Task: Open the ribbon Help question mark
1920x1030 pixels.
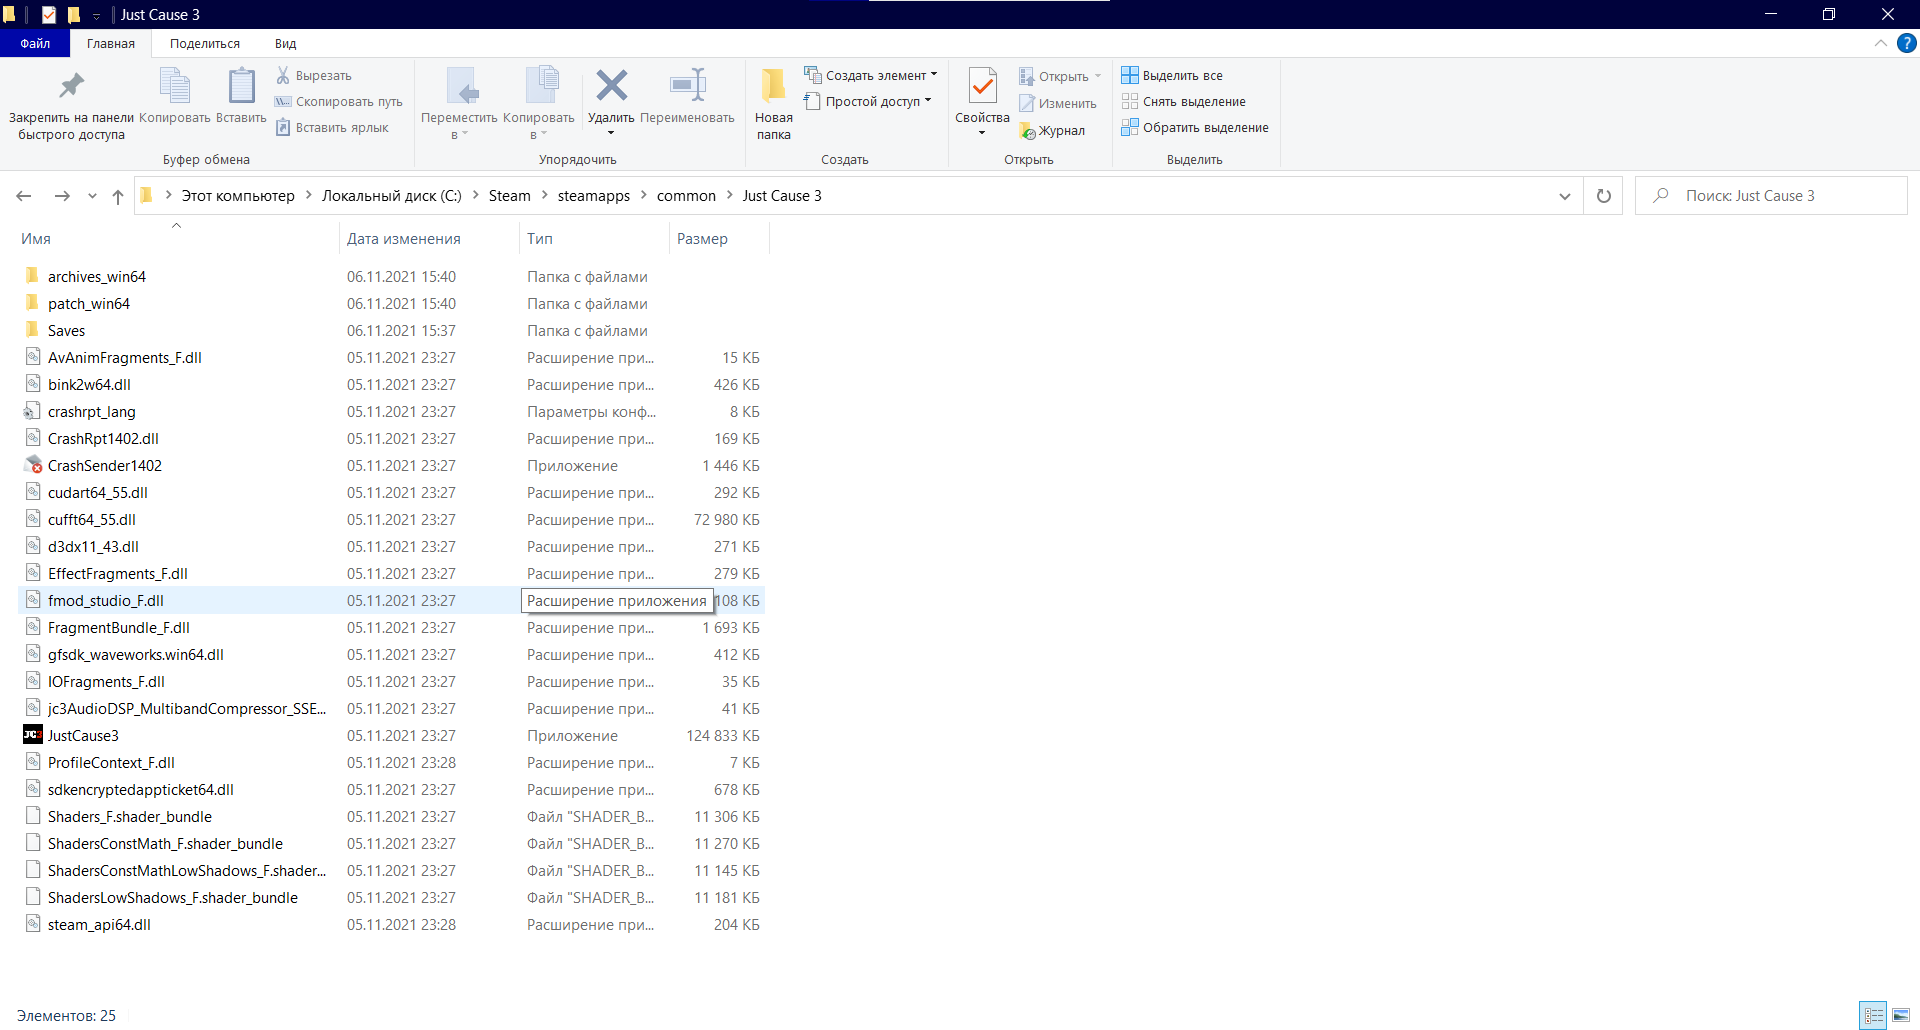Action: pyautogui.click(x=1907, y=43)
